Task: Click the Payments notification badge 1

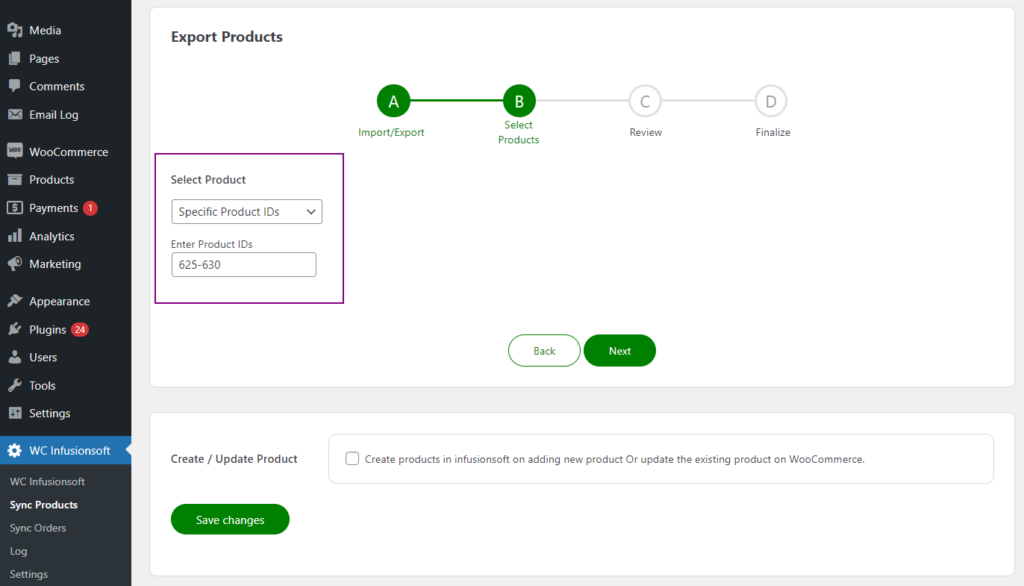Action: tap(90, 208)
